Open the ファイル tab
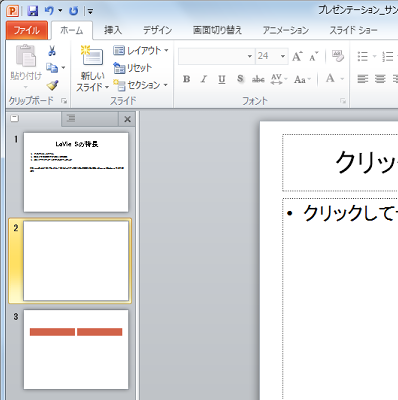The image size is (398, 400). click(x=27, y=30)
